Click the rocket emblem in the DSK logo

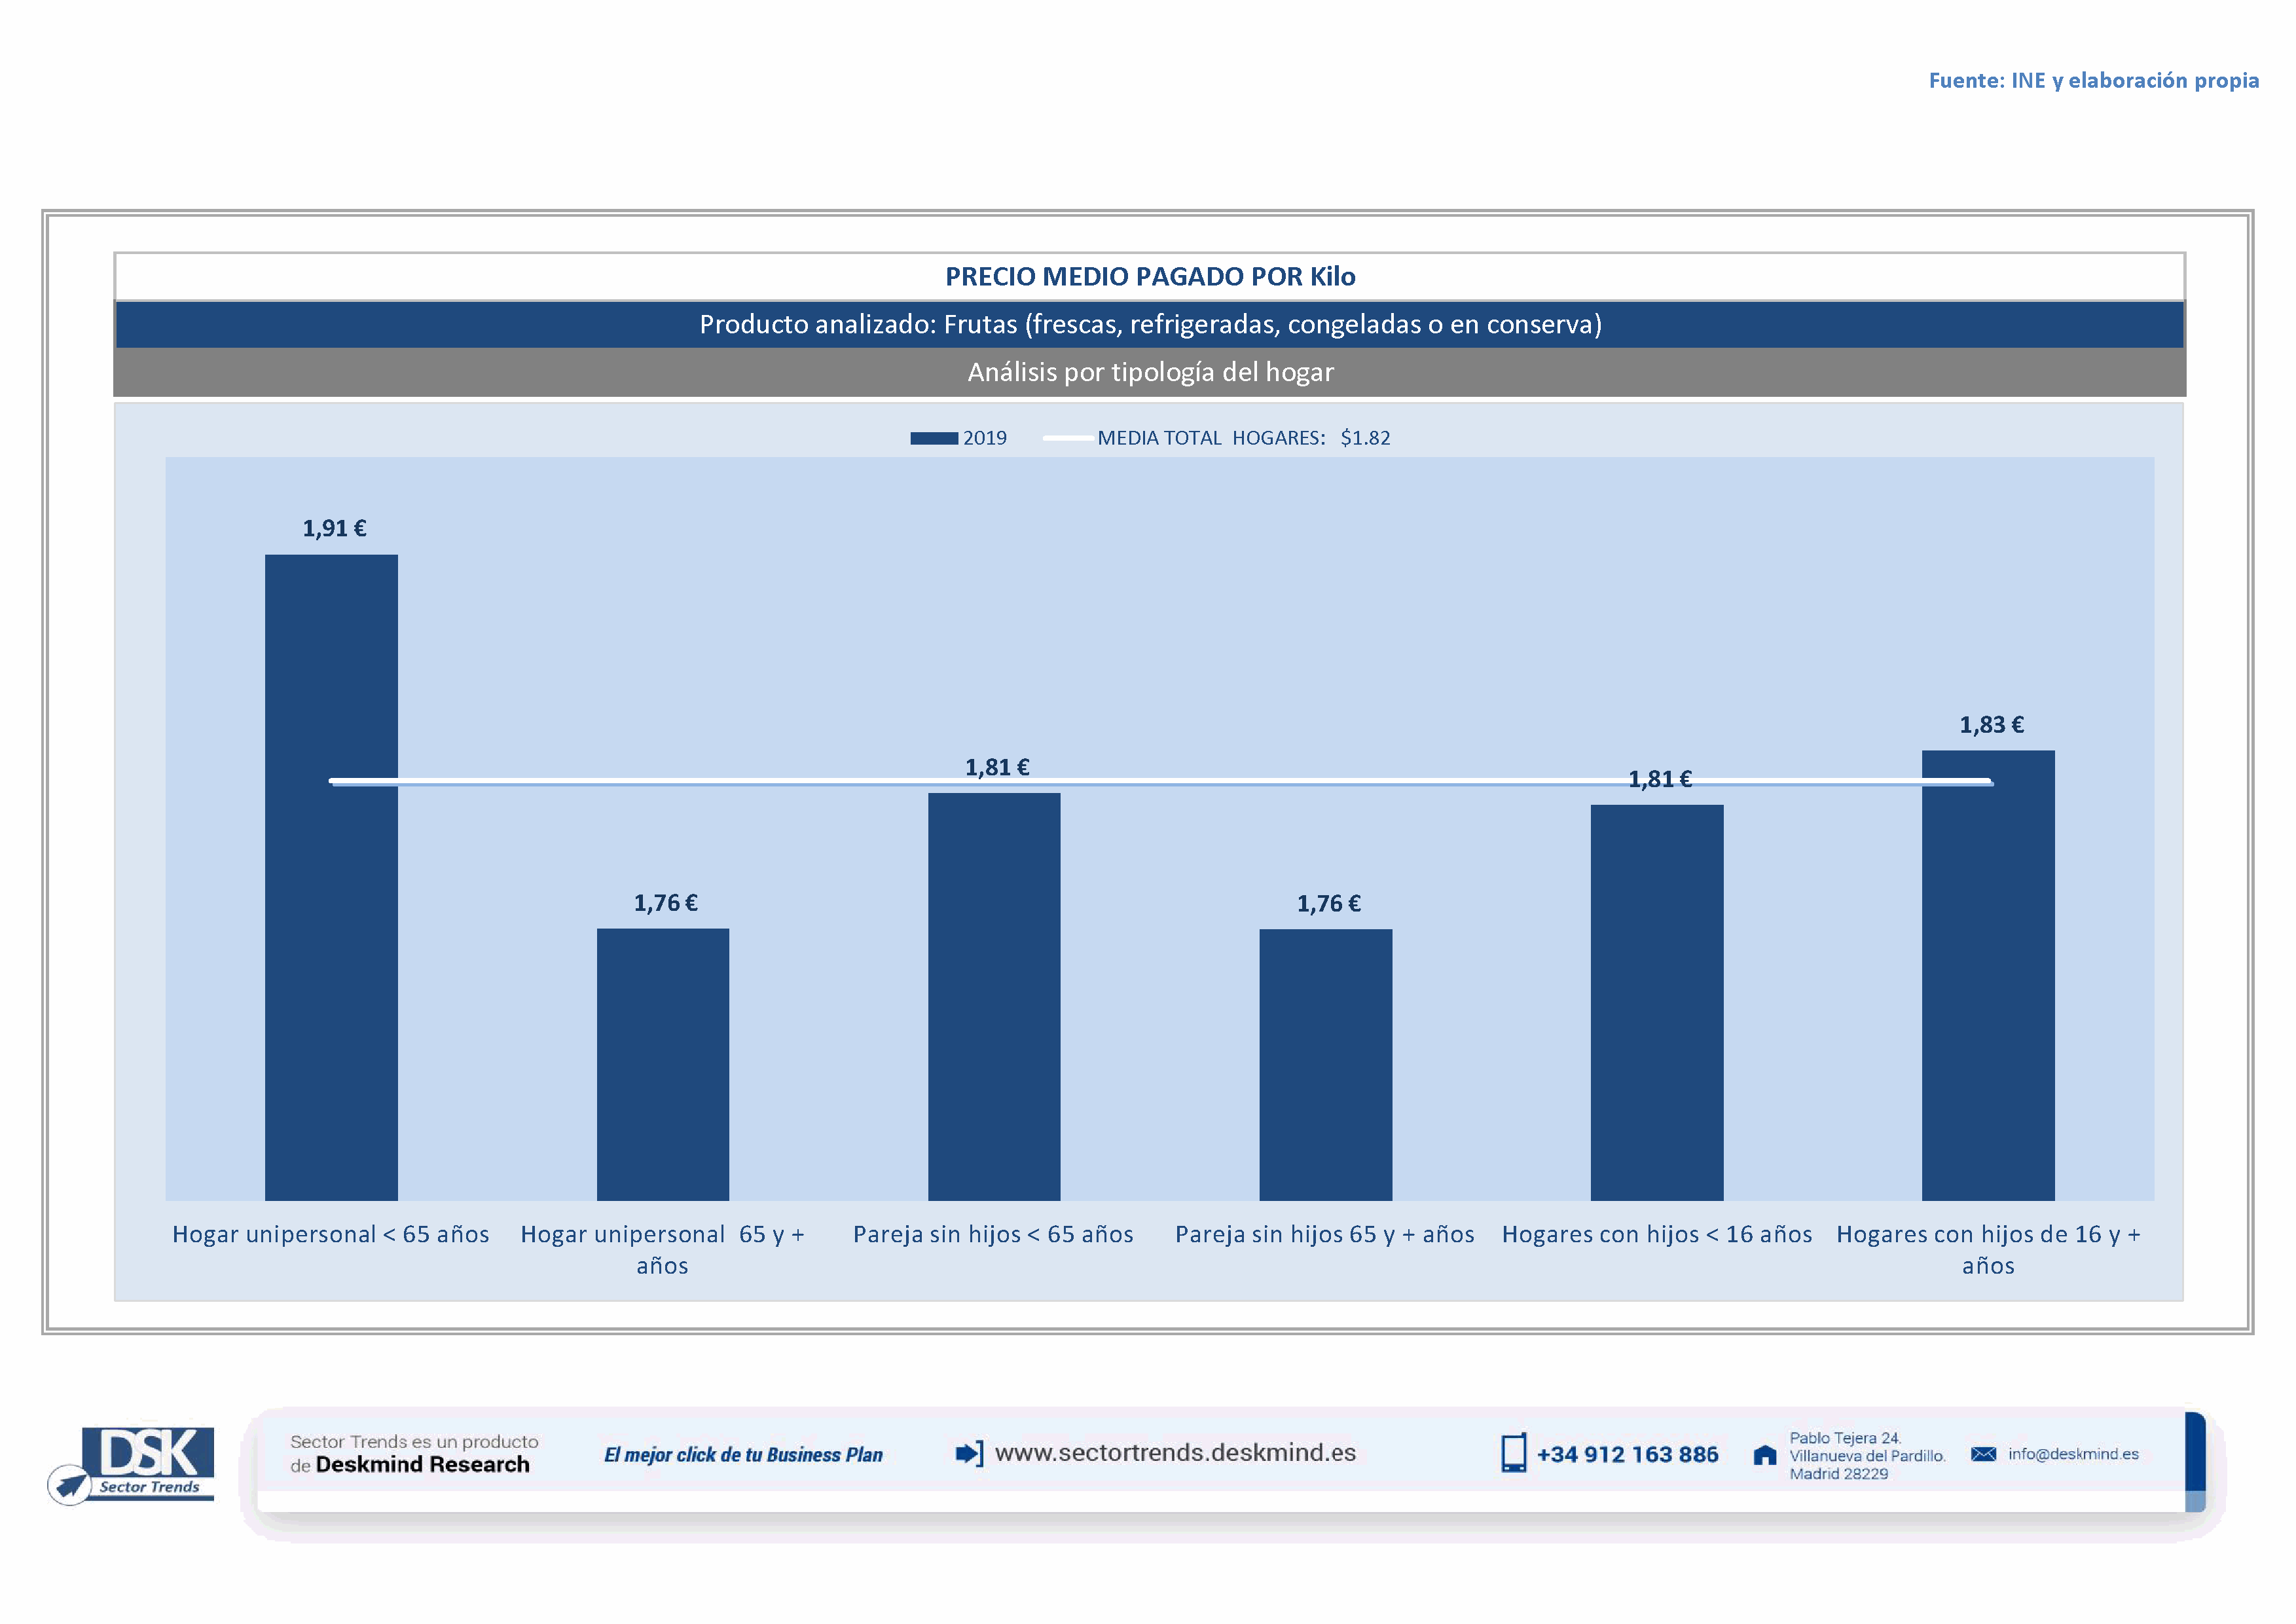pyautogui.click(x=70, y=1484)
